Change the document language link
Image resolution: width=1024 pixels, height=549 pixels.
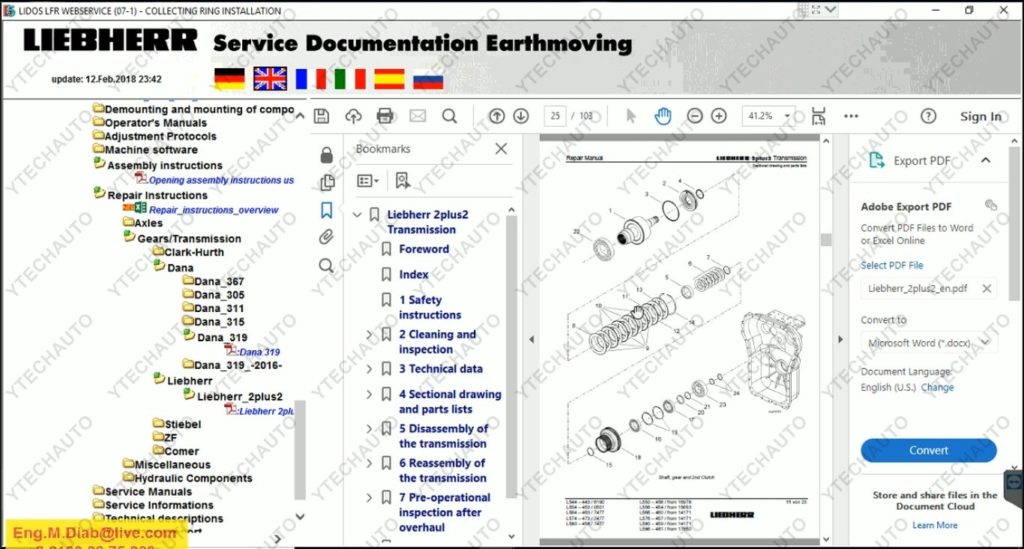pyautogui.click(x=937, y=387)
